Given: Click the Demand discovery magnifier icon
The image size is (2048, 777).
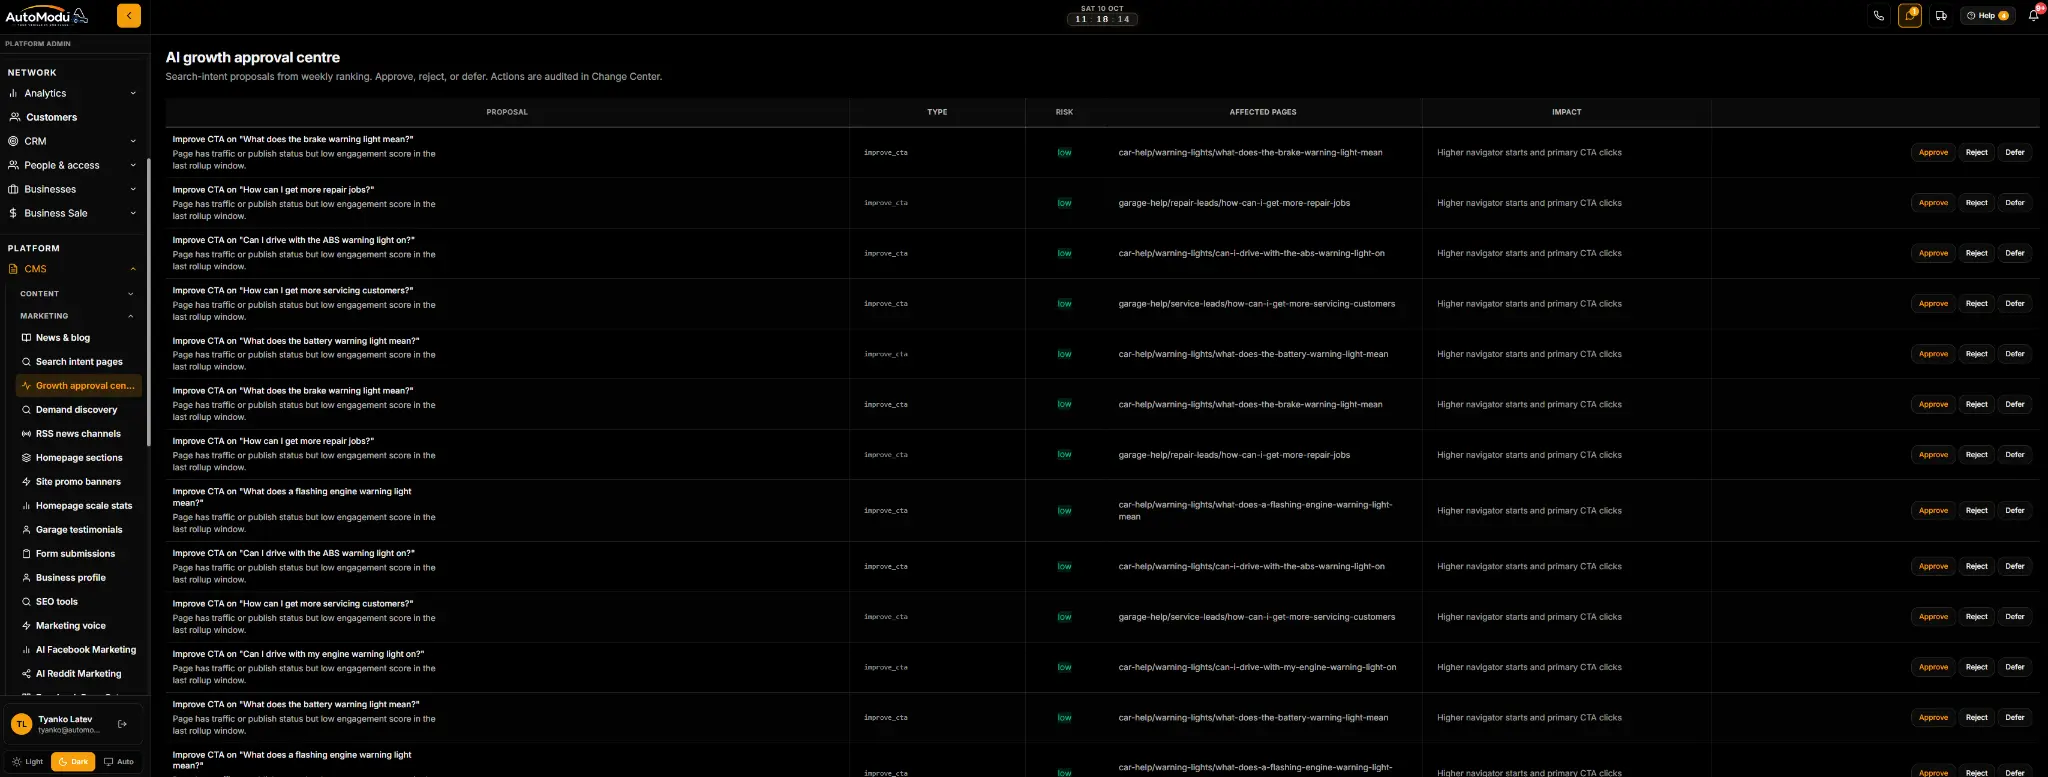Looking at the screenshot, I should (x=26, y=410).
